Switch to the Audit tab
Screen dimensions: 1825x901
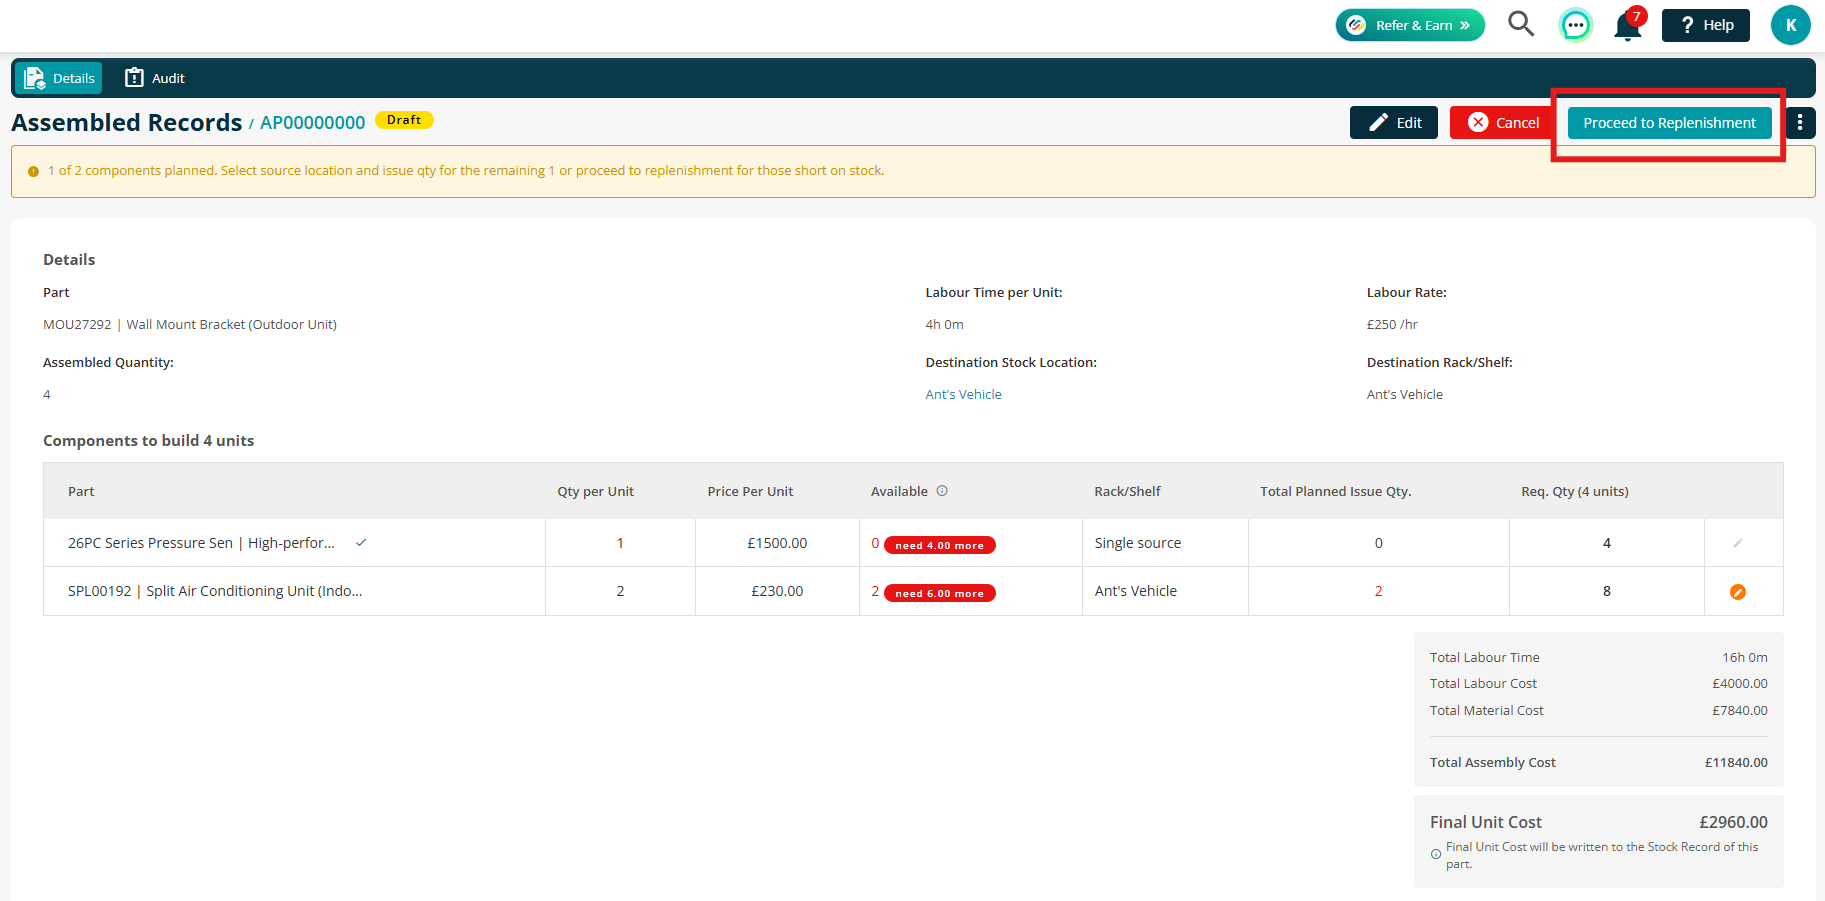(155, 78)
